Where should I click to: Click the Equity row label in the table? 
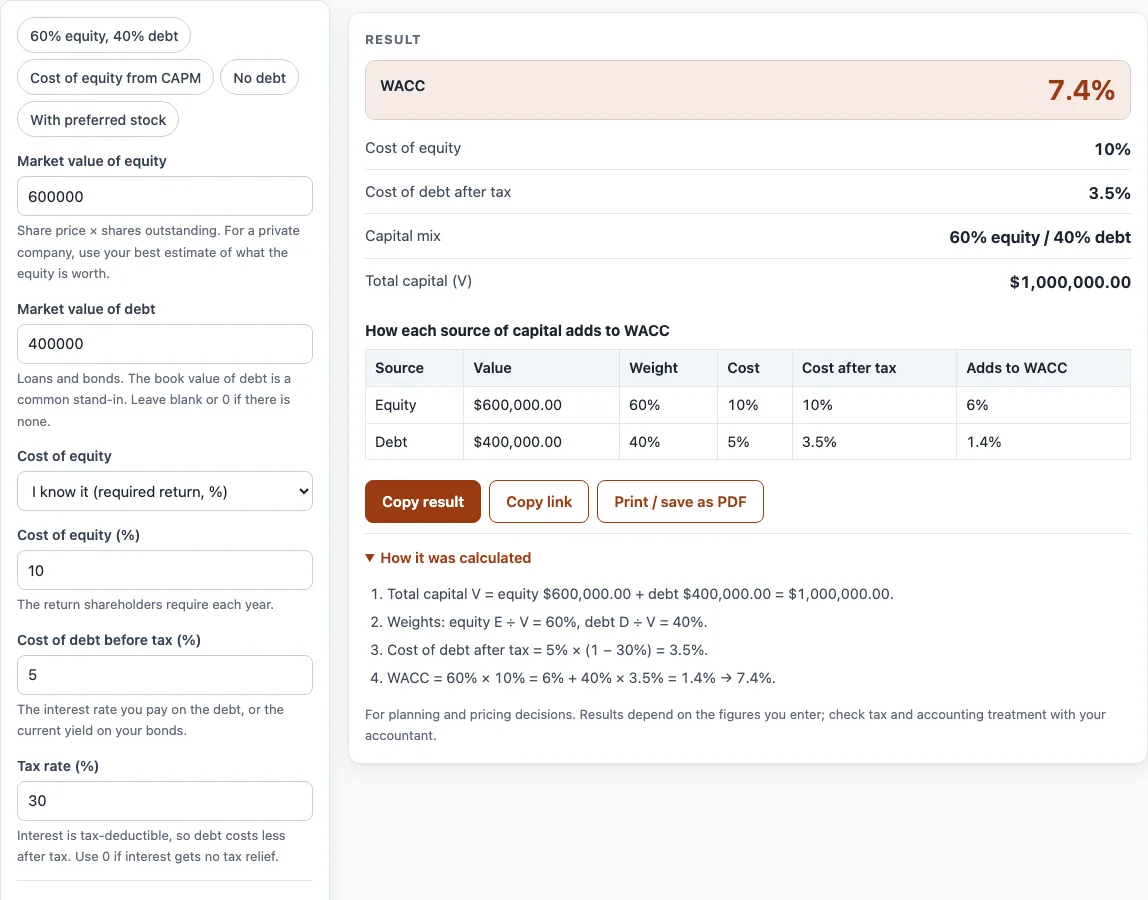click(x=414, y=405)
